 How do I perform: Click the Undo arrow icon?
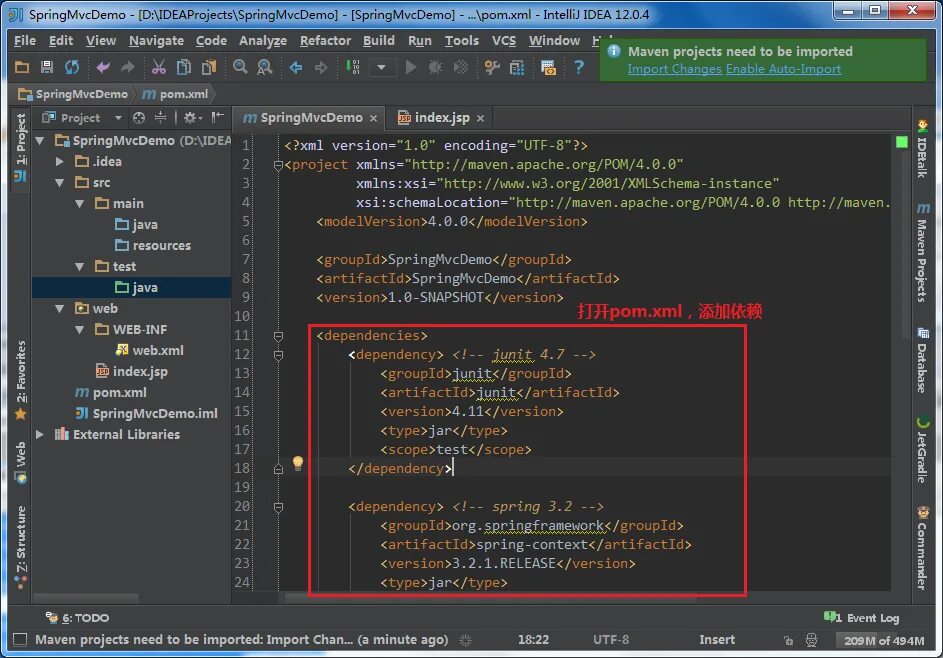click(x=103, y=67)
